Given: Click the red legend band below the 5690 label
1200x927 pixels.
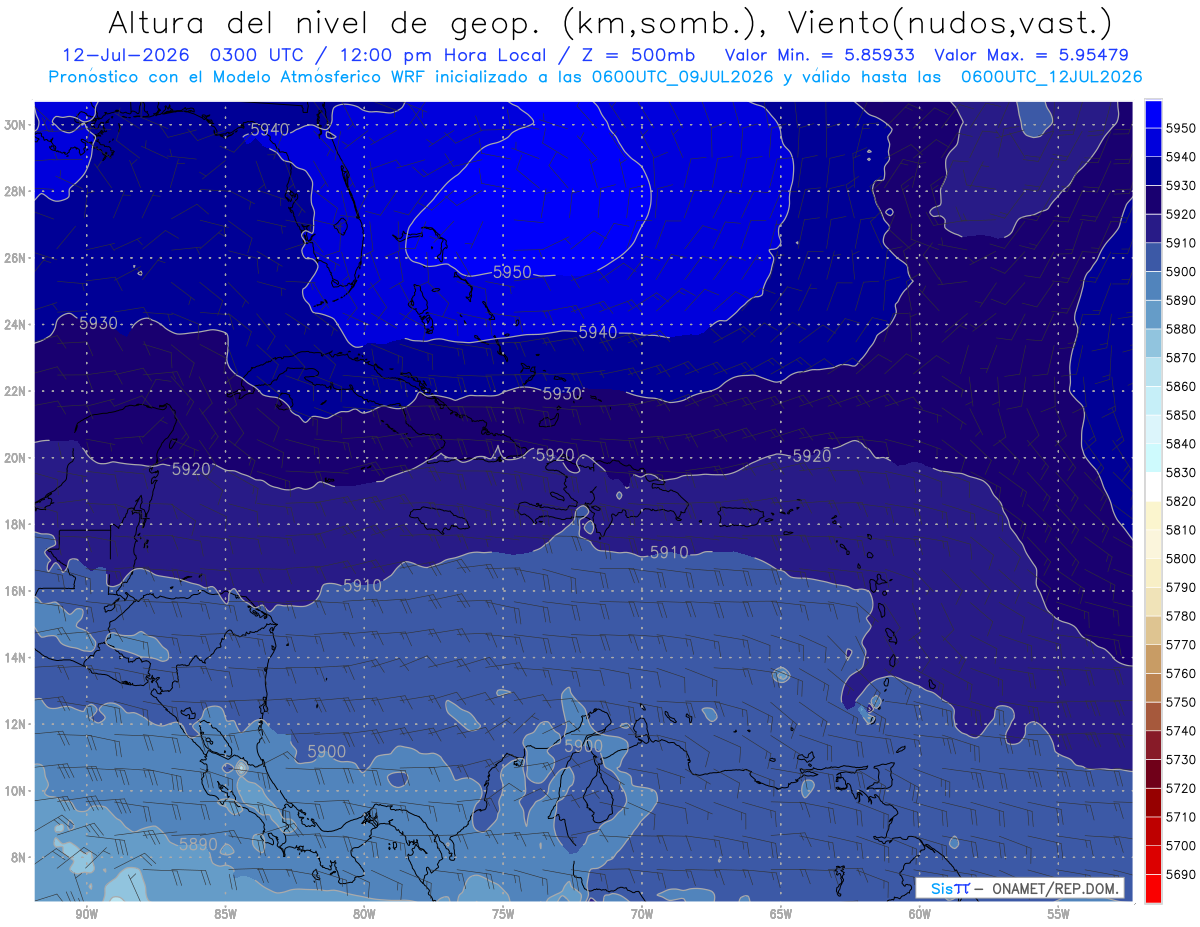Looking at the screenshot, I should coord(1153,888).
